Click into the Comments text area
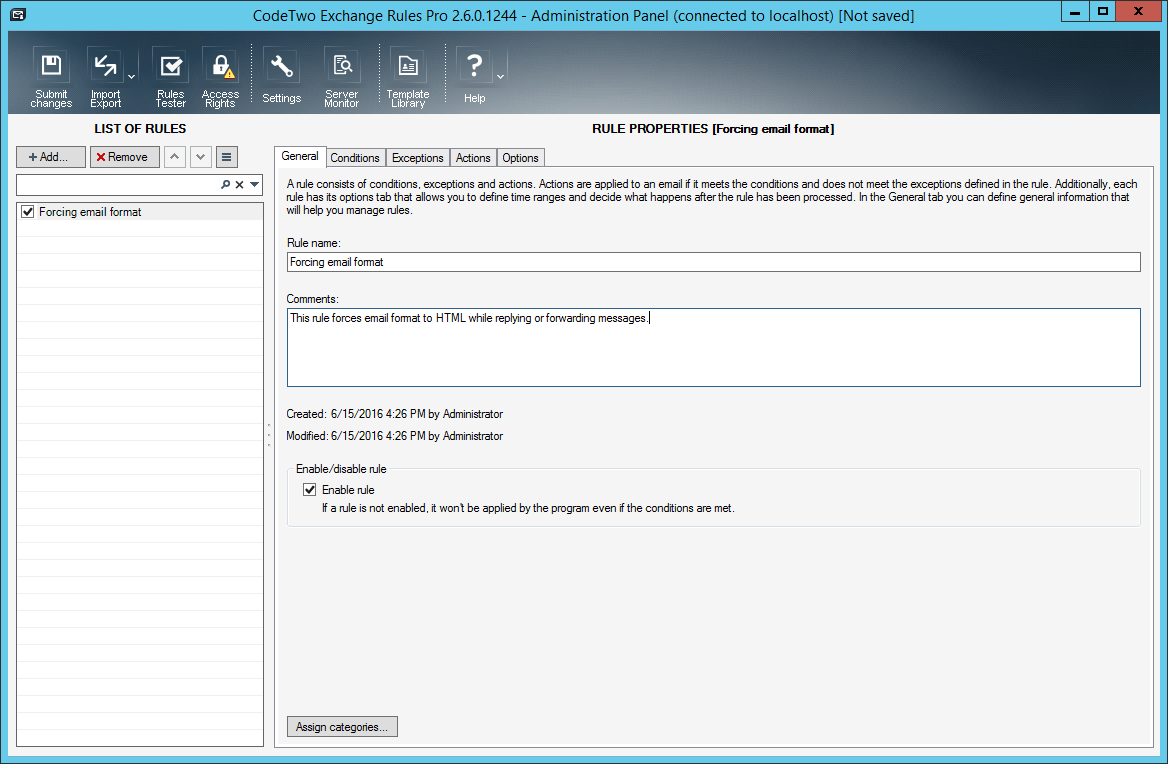The image size is (1168, 764). [714, 347]
